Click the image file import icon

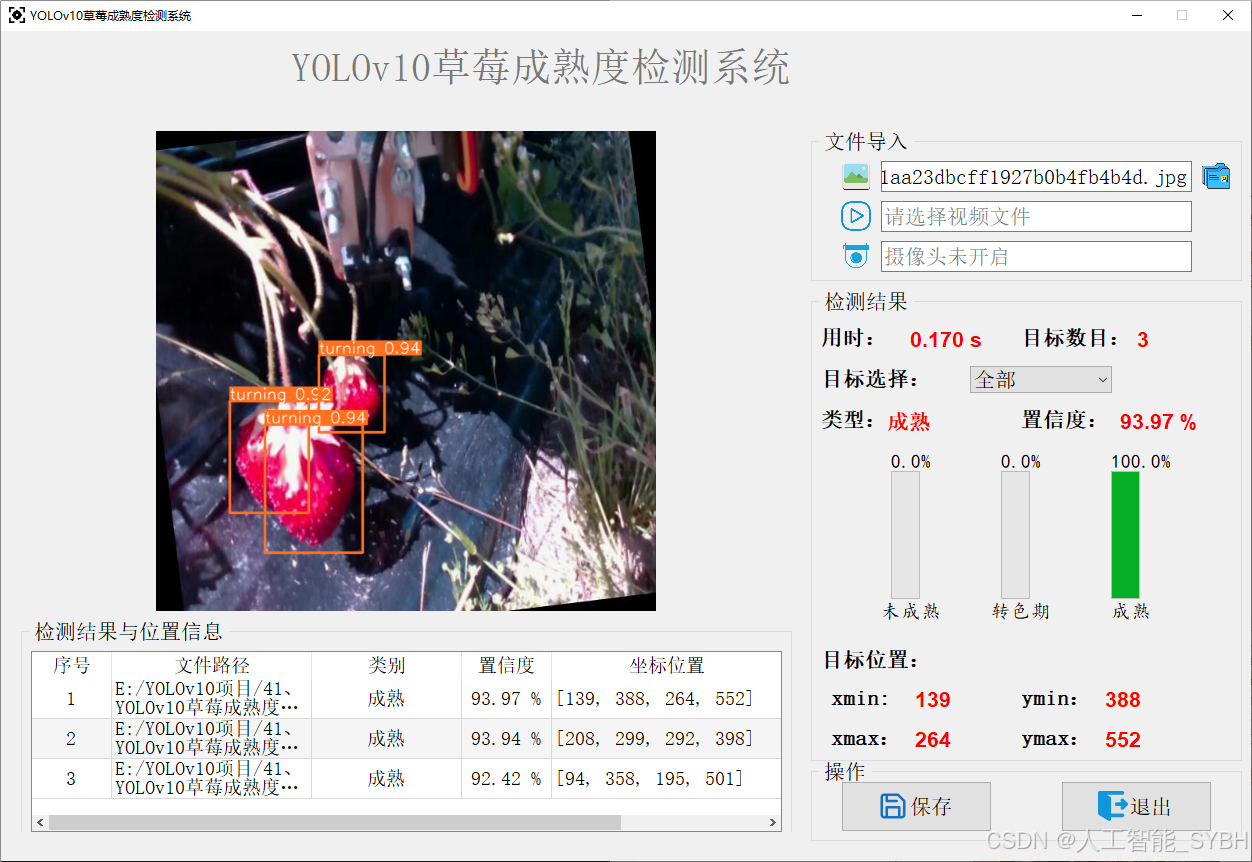click(x=856, y=177)
